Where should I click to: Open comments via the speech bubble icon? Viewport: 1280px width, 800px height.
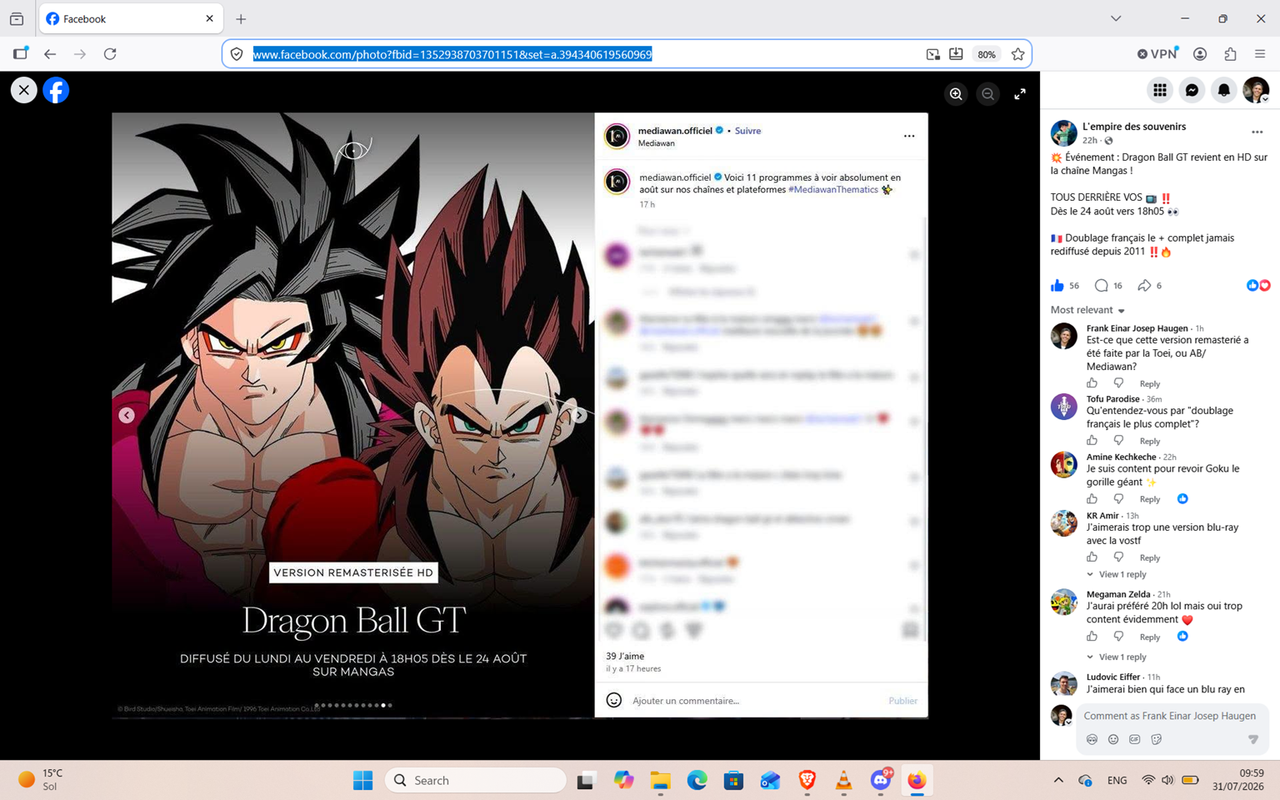tap(1102, 285)
